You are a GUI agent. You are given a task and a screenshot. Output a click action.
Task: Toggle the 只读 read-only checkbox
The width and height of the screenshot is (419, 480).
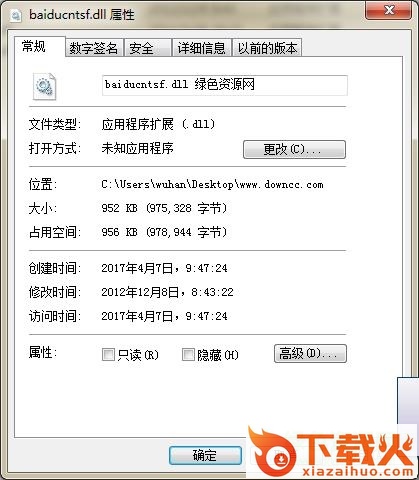(108, 355)
